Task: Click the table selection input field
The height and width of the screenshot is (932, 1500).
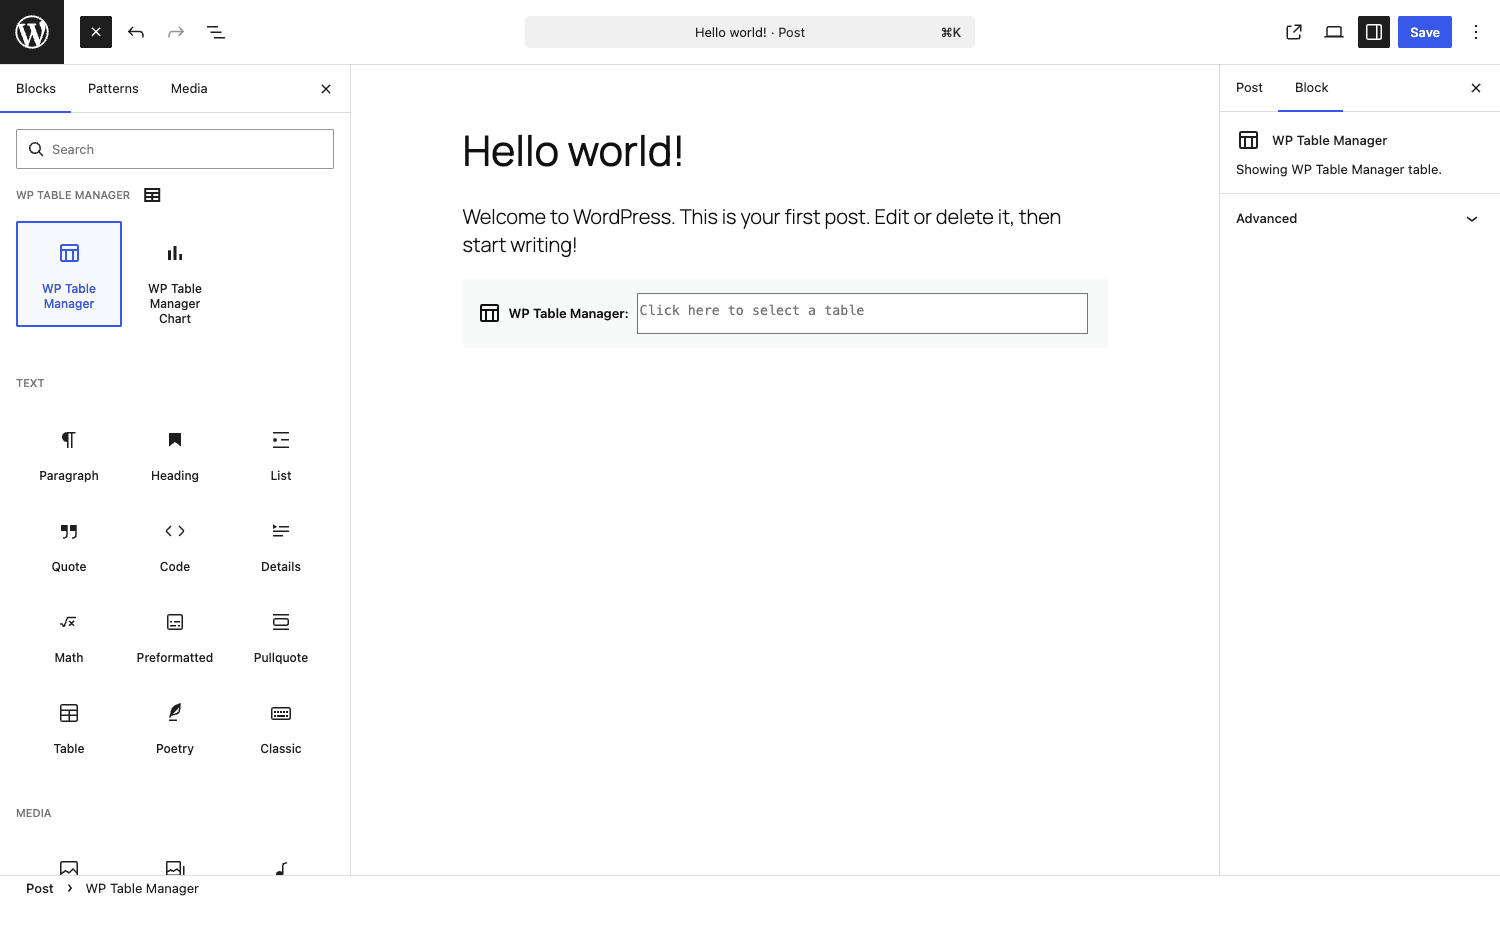Action: (x=862, y=313)
